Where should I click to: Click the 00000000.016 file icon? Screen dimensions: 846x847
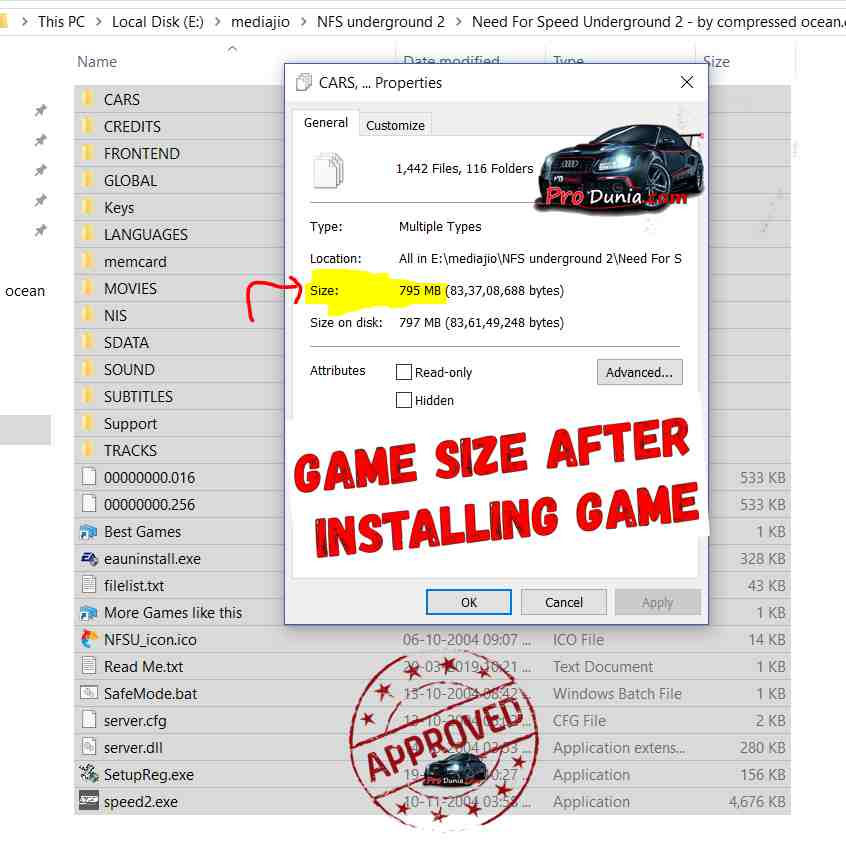coord(89,477)
